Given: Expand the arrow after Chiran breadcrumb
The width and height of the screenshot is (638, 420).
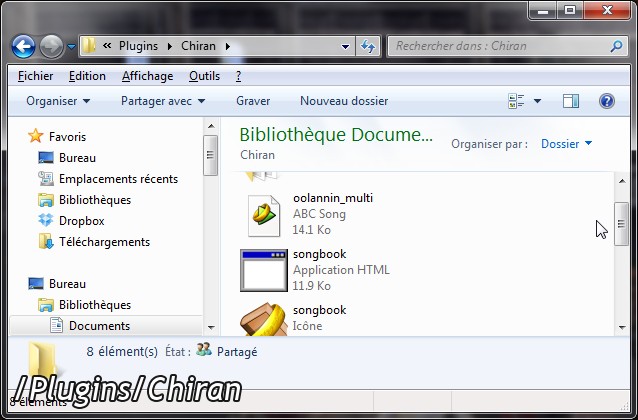Looking at the screenshot, I should click(228, 46).
